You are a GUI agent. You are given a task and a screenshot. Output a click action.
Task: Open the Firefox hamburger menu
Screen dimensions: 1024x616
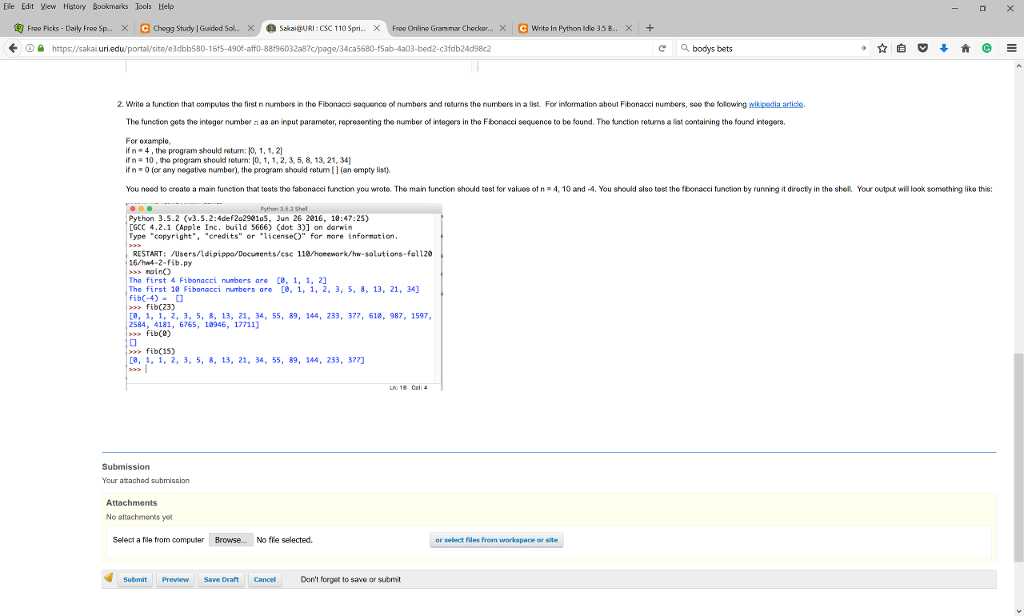pyautogui.click(x=1011, y=48)
